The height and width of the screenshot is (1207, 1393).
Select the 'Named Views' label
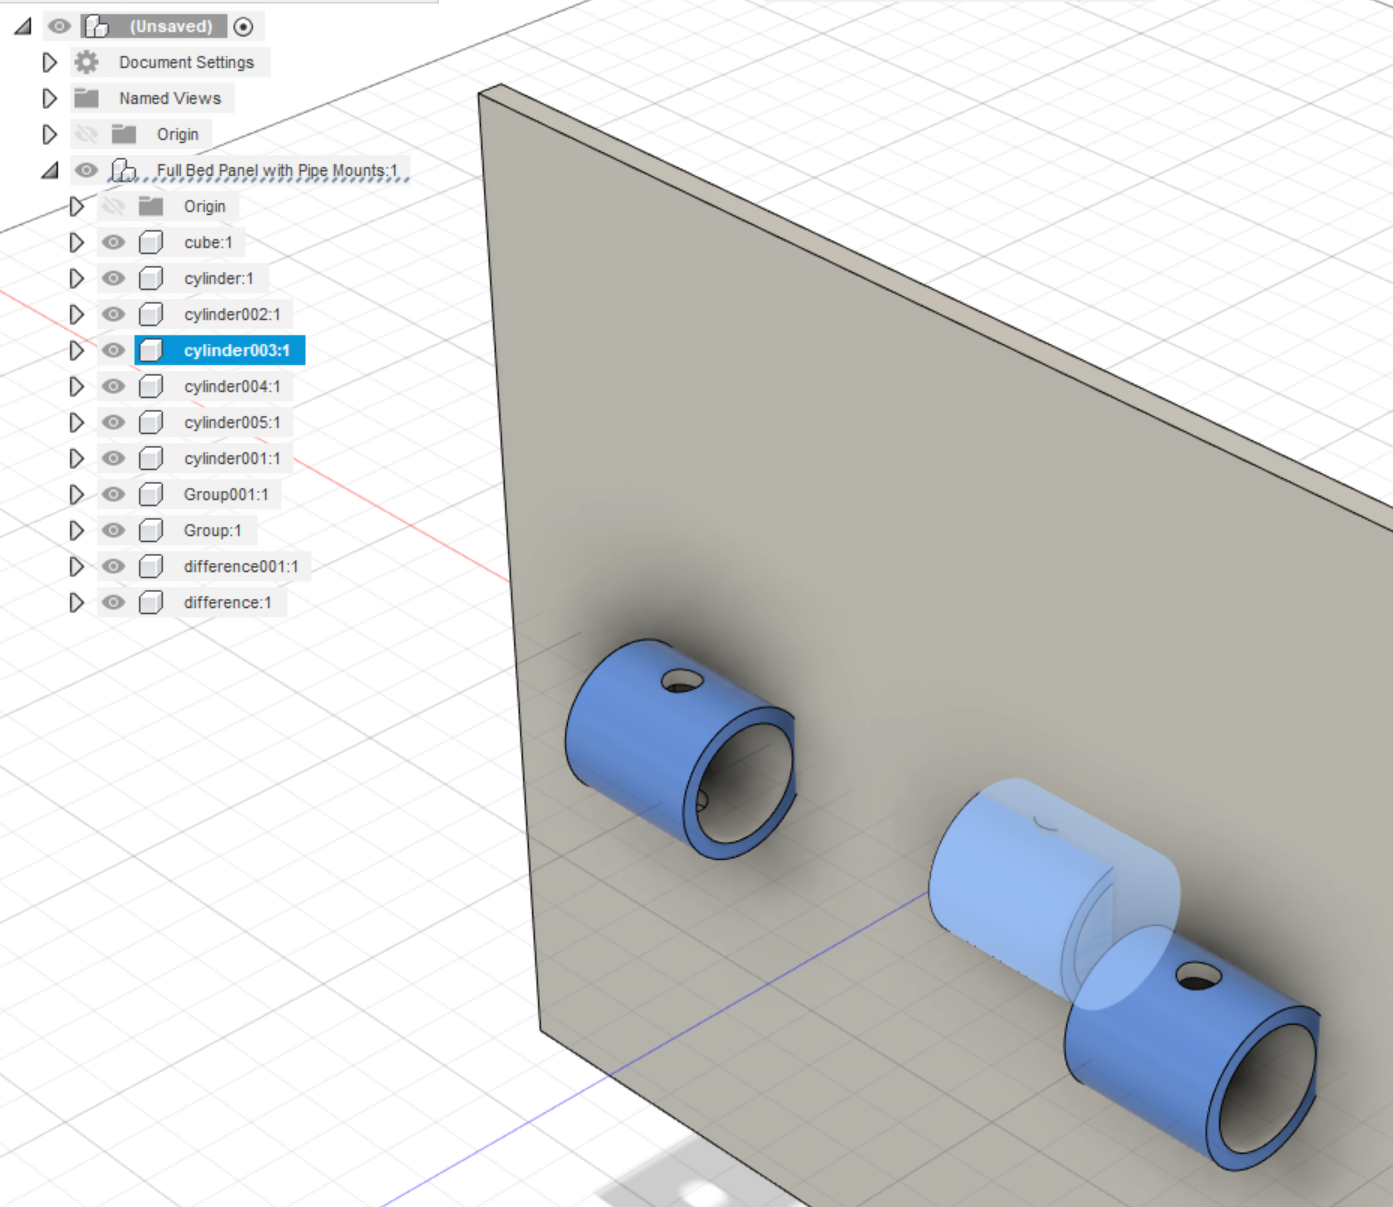[170, 98]
